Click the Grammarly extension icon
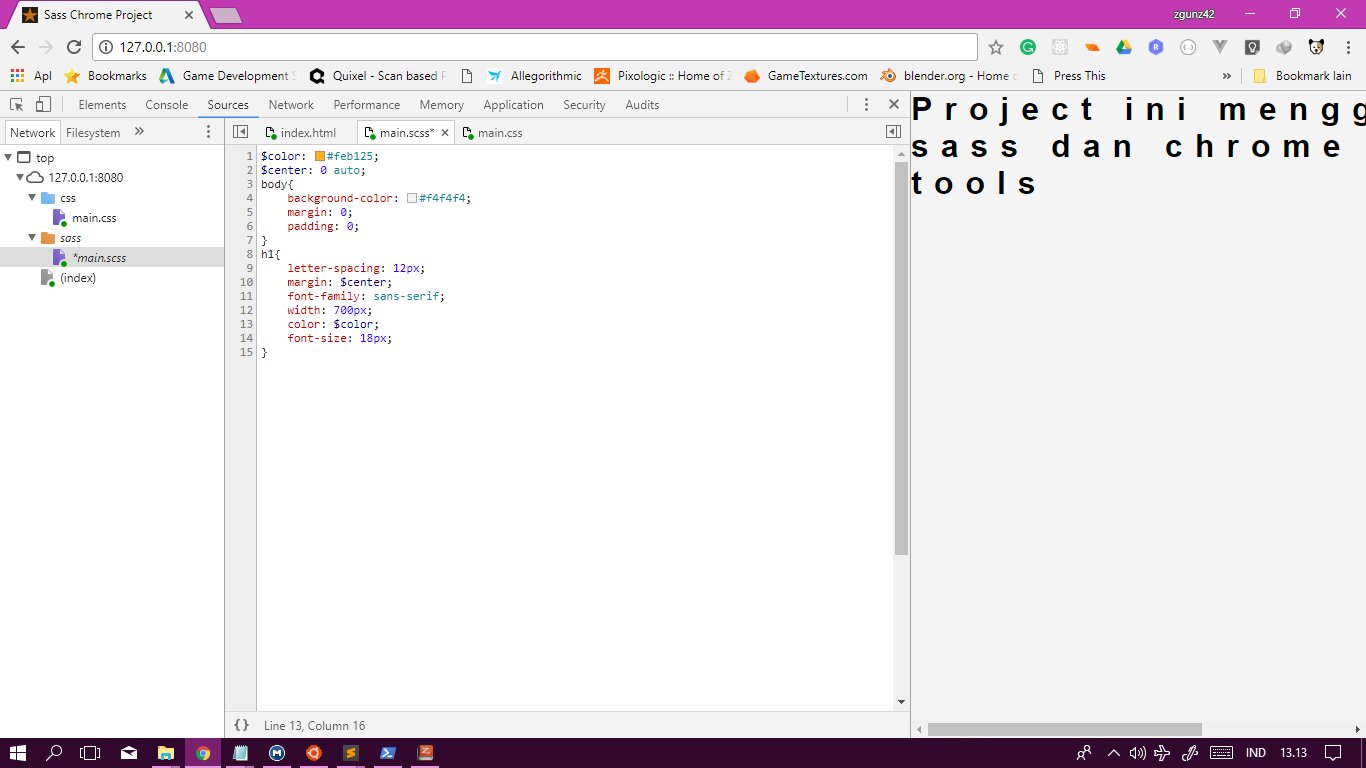This screenshot has height=768, width=1366. (x=1028, y=47)
